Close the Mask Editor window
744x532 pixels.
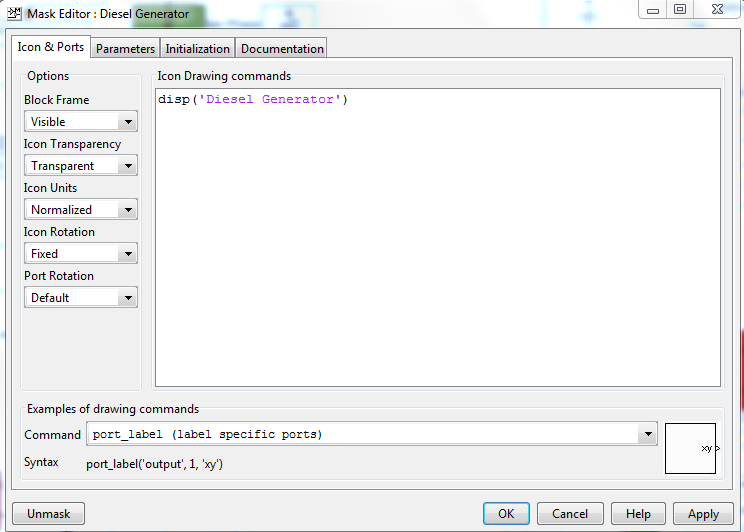click(x=717, y=9)
